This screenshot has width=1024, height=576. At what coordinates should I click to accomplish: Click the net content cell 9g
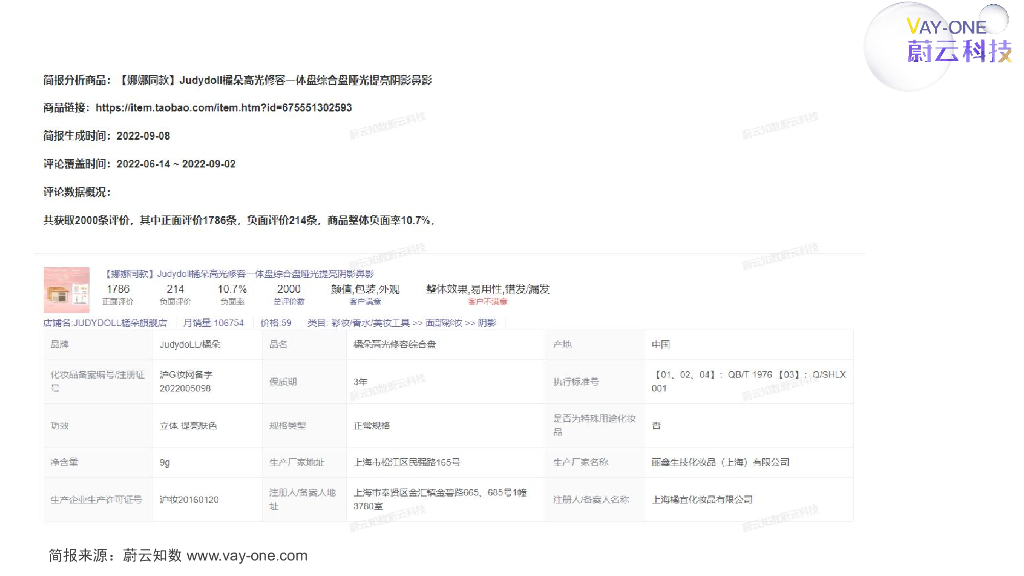(208, 462)
